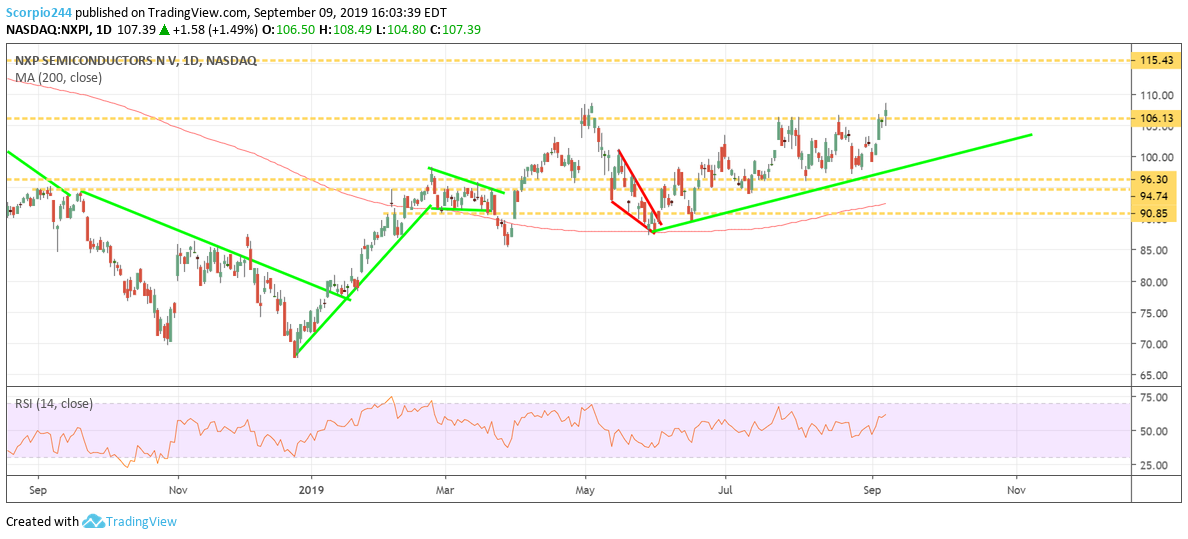Click the C:107.39 closing price value
1188x539 pixels.
(453, 30)
